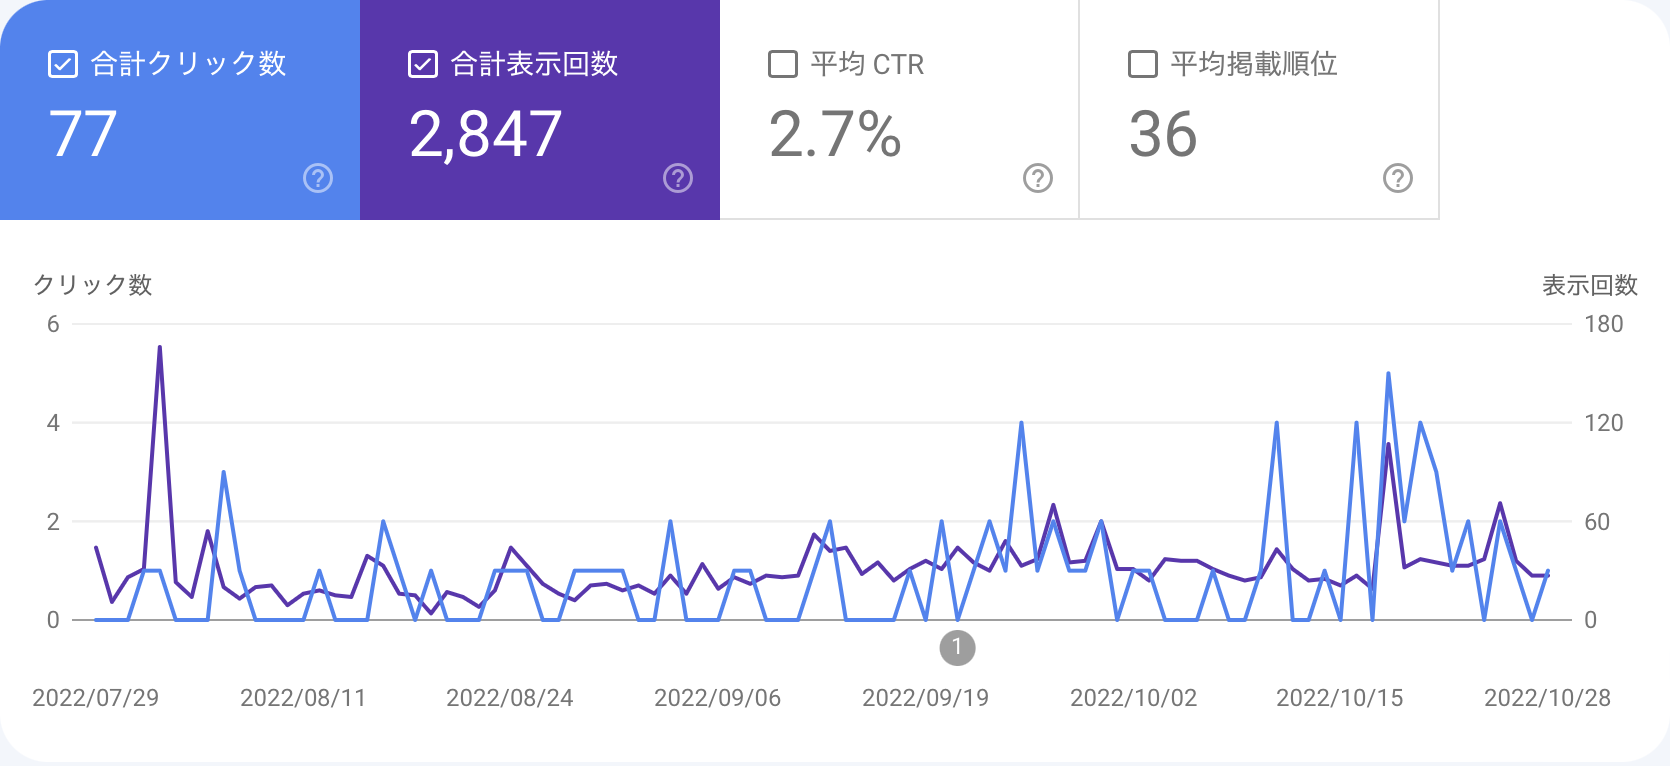
Task: Click the date label 2022/10/28
Action: (x=1548, y=698)
